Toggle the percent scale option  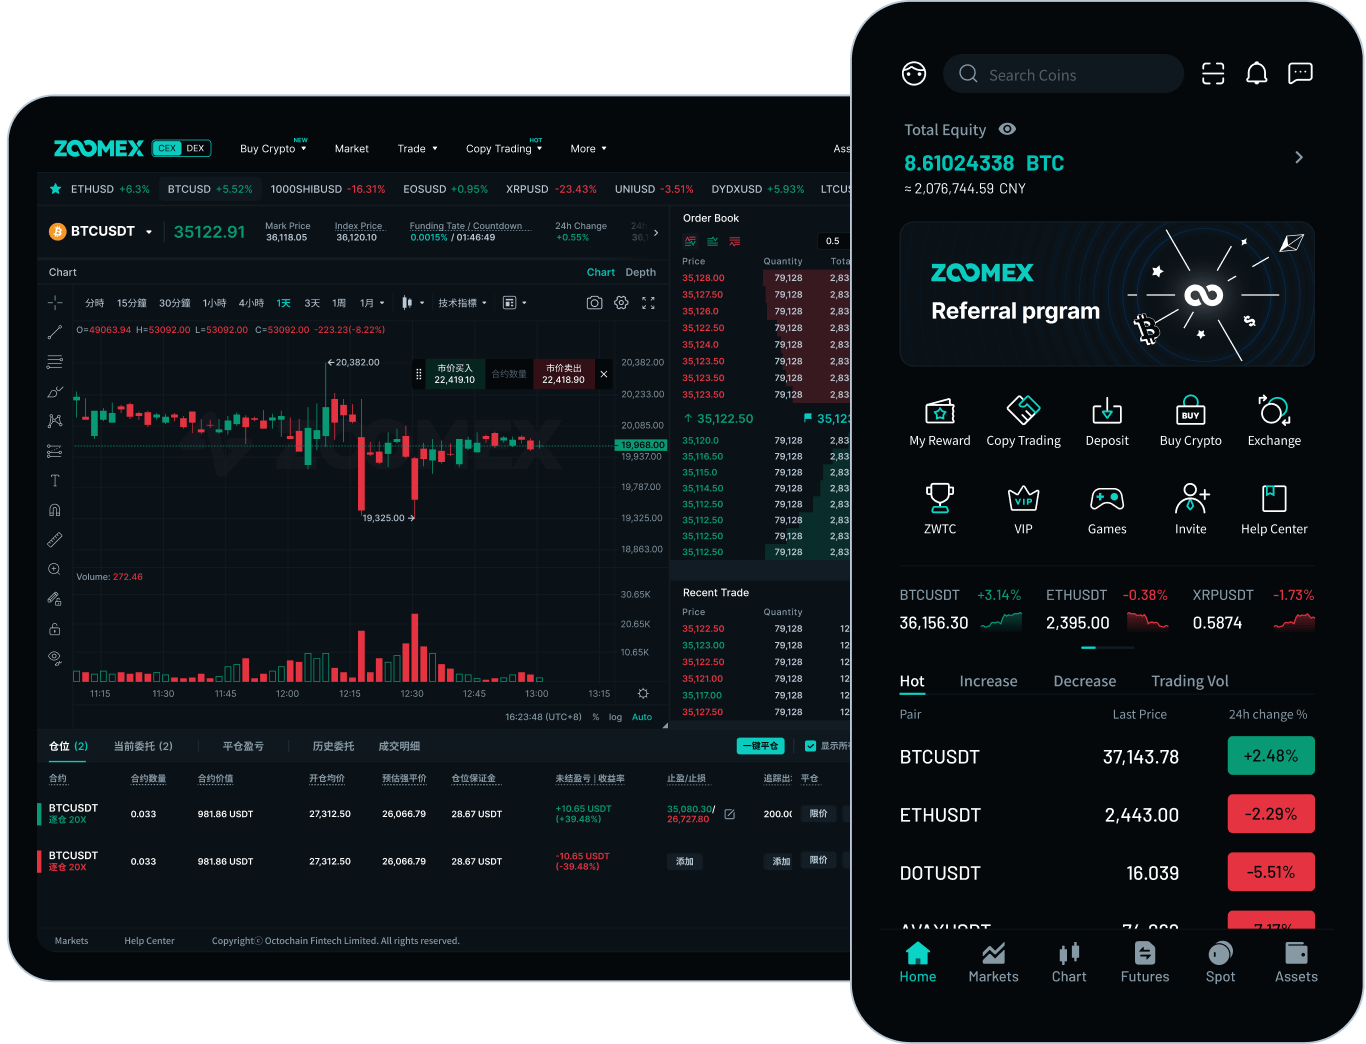596,717
